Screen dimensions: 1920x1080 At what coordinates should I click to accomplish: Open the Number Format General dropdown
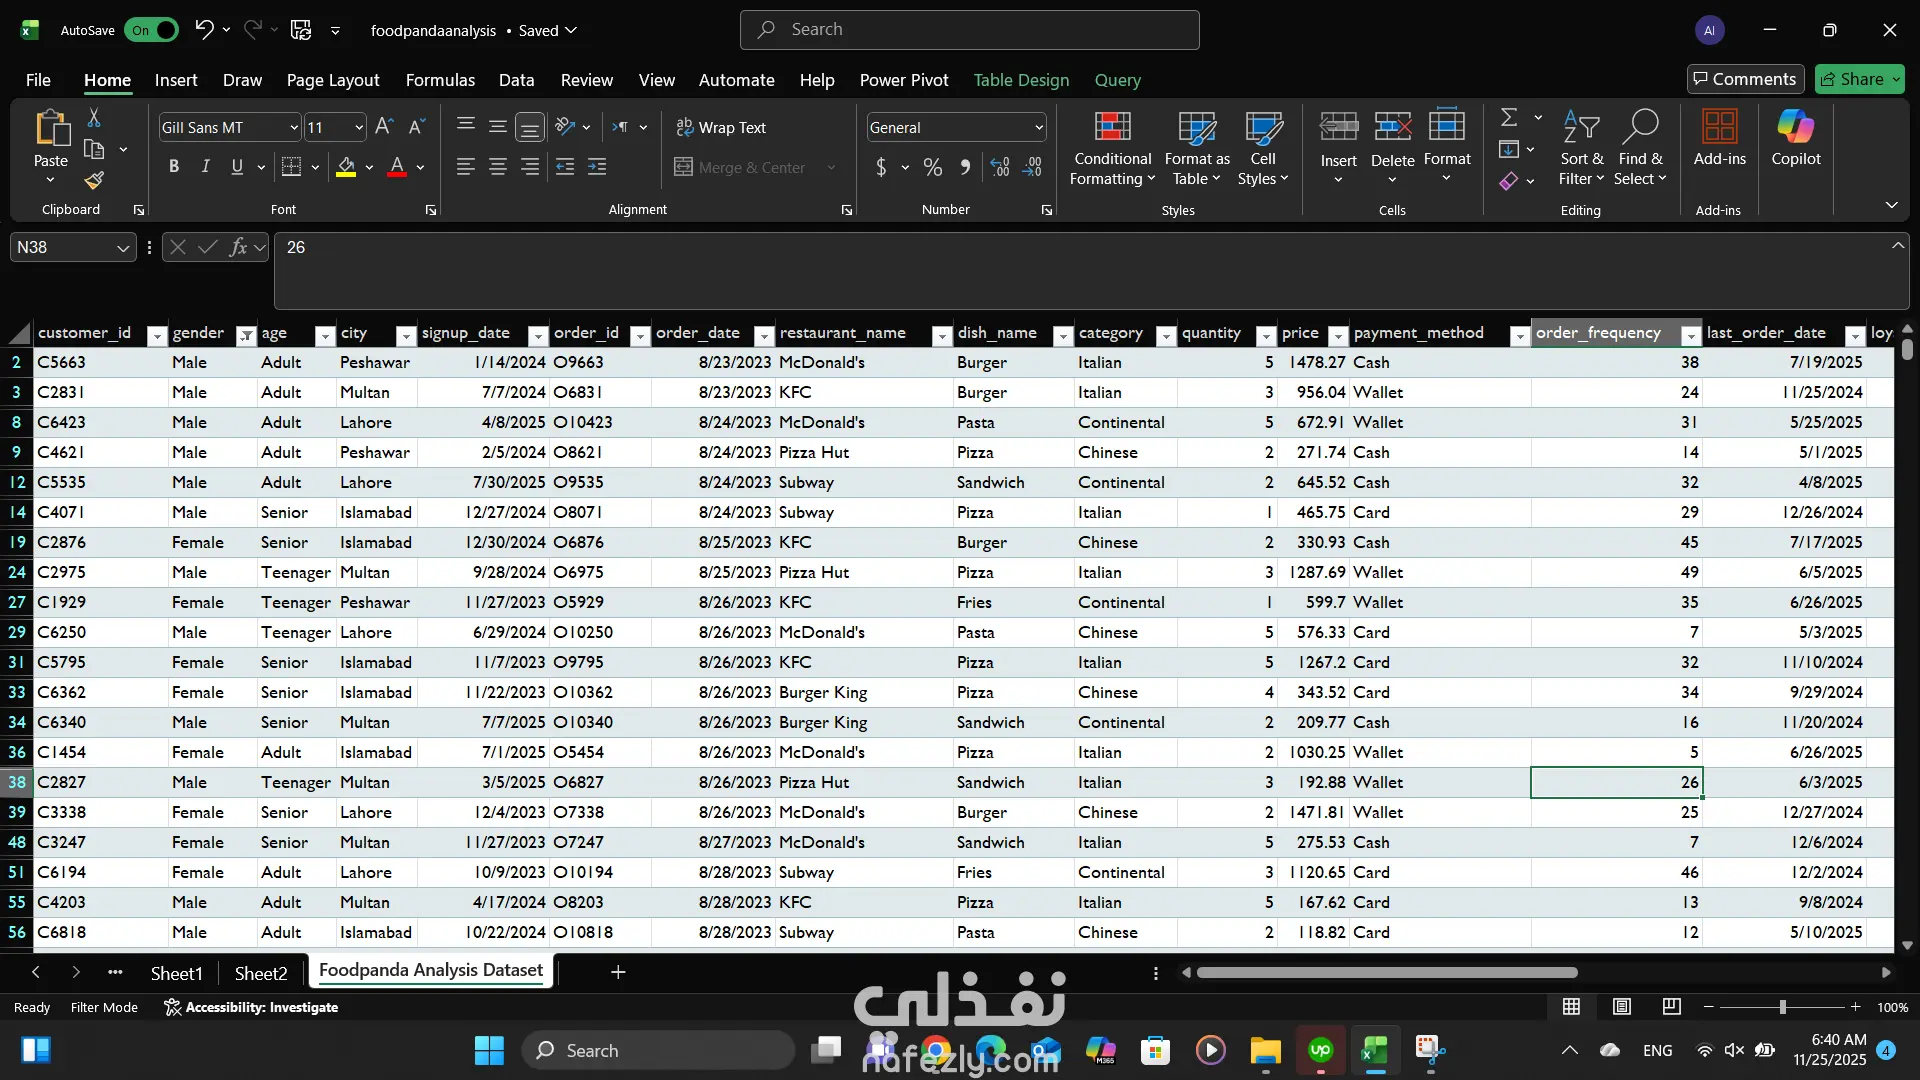(1039, 127)
